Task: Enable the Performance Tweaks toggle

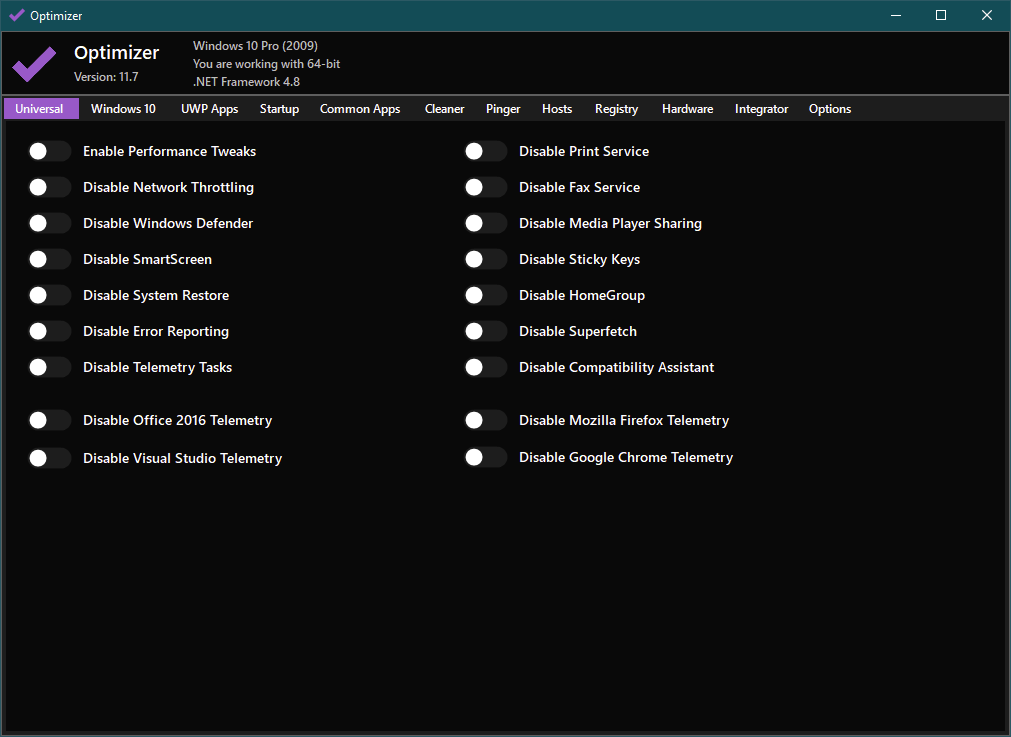Action: point(49,151)
